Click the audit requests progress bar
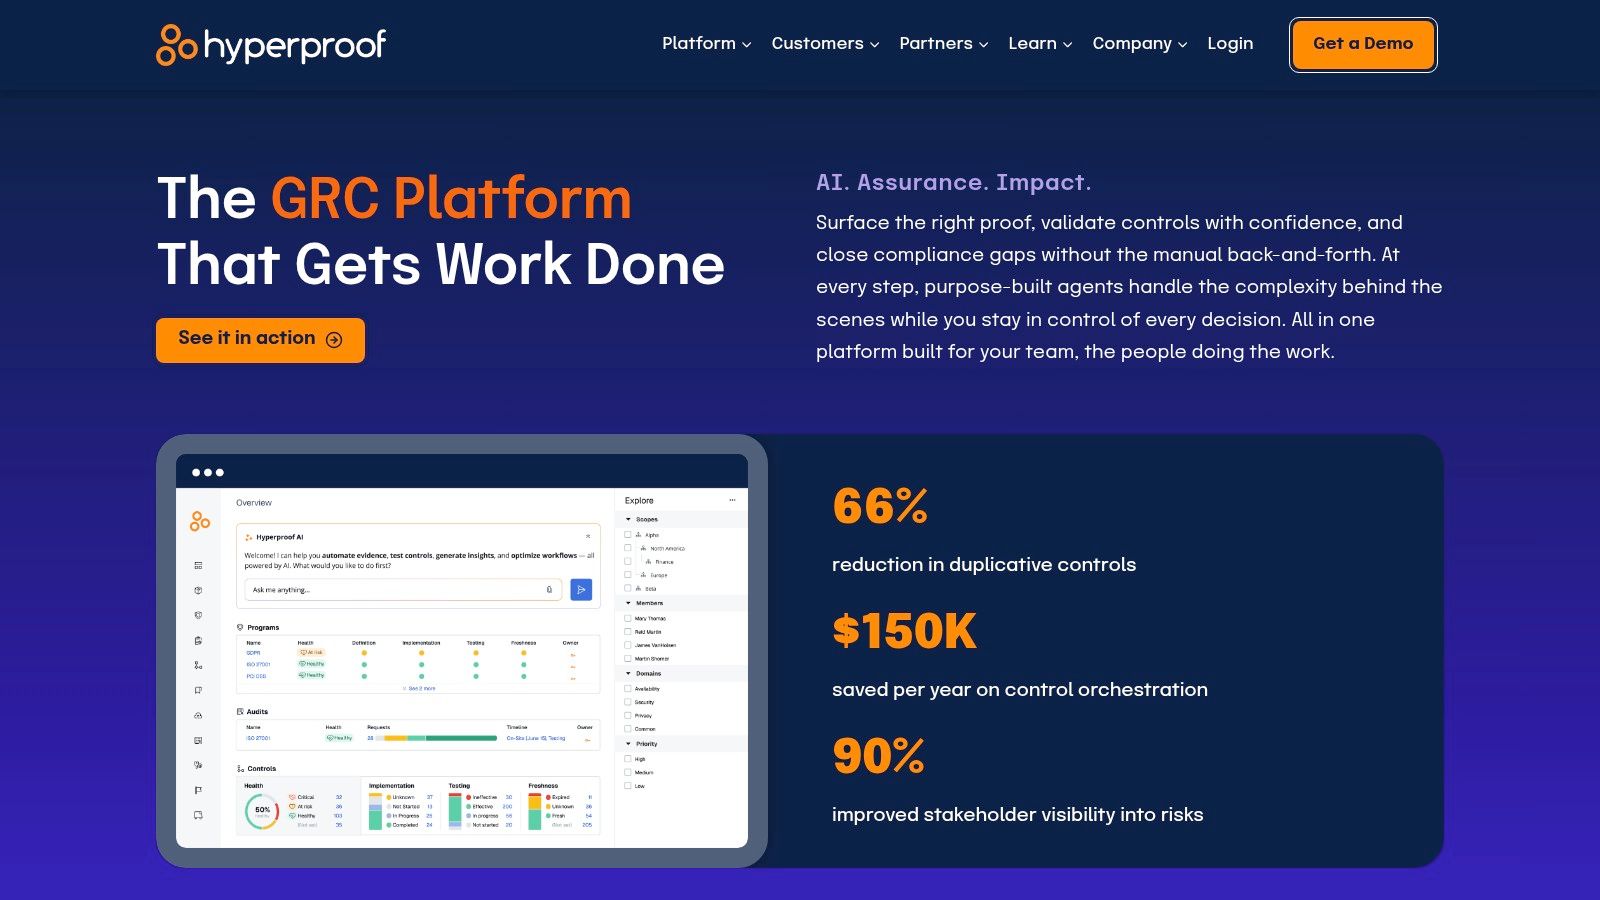 click(x=436, y=738)
